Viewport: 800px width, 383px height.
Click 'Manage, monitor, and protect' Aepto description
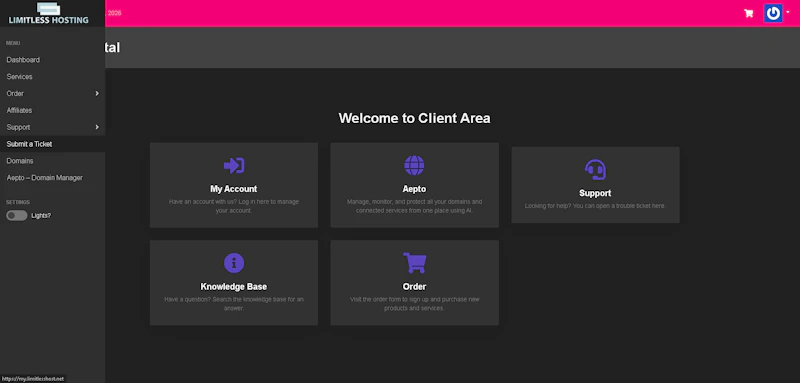click(414, 206)
